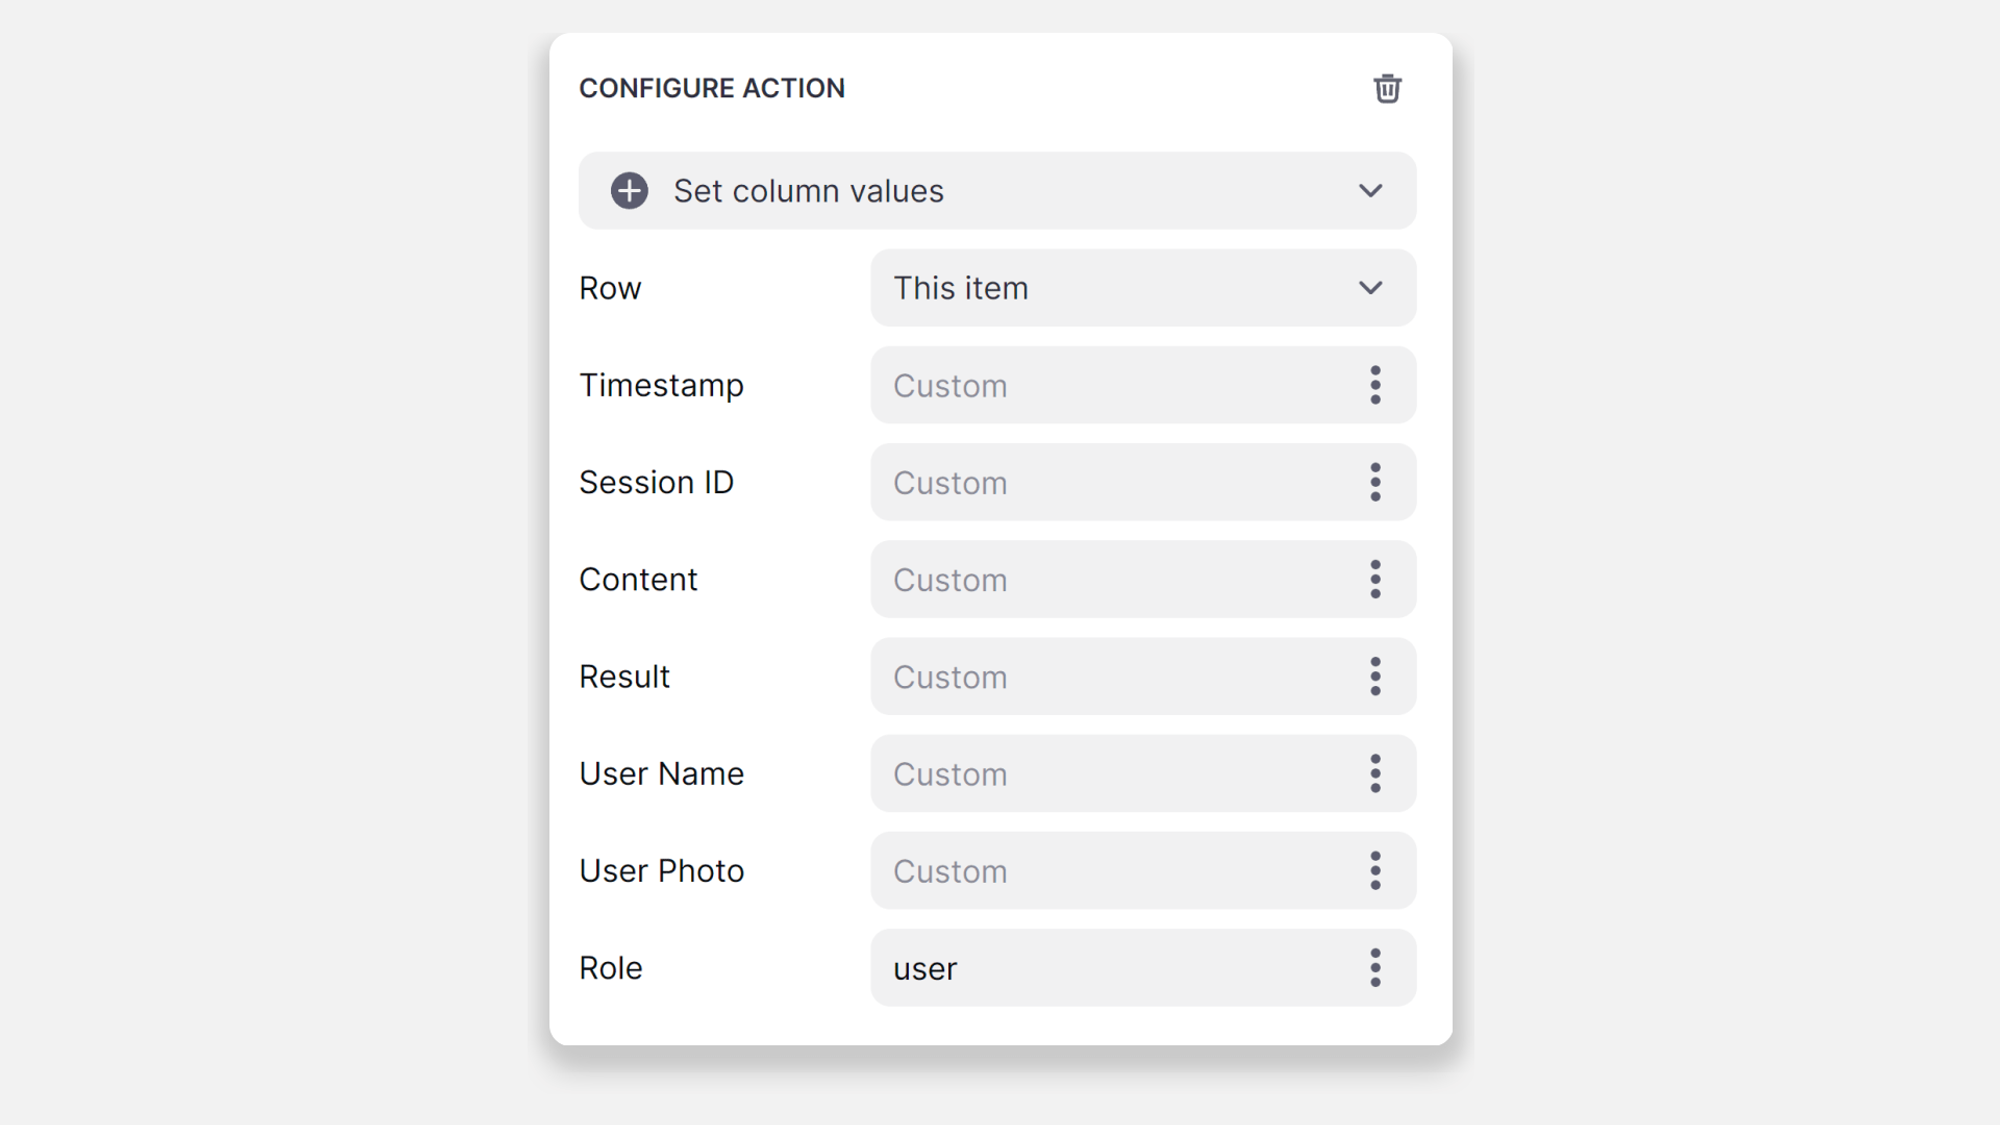This screenshot has width=2000, height=1125.
Task: Open the three-dot menu for Timestamp
Action: (x=1375, y=385)
